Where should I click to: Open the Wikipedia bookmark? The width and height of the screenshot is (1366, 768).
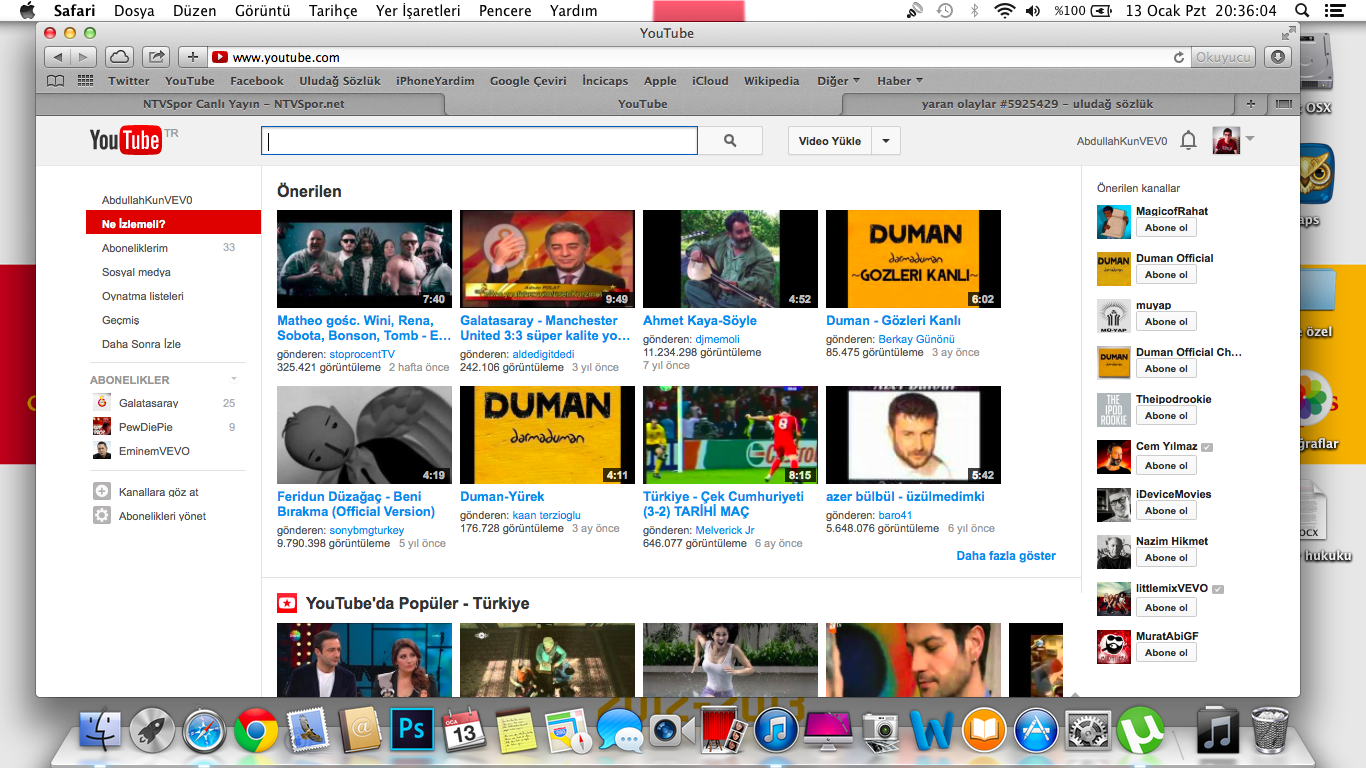772,81
